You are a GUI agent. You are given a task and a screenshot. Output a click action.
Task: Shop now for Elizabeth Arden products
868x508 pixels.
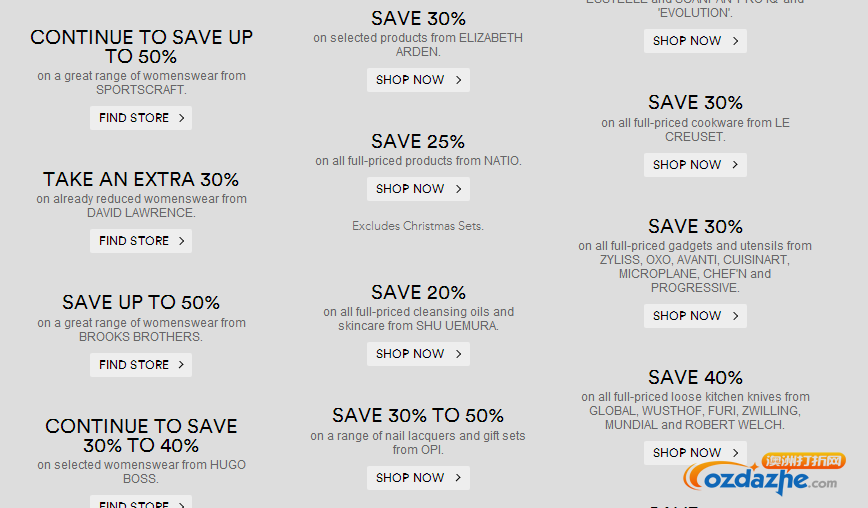pos(418,80)
